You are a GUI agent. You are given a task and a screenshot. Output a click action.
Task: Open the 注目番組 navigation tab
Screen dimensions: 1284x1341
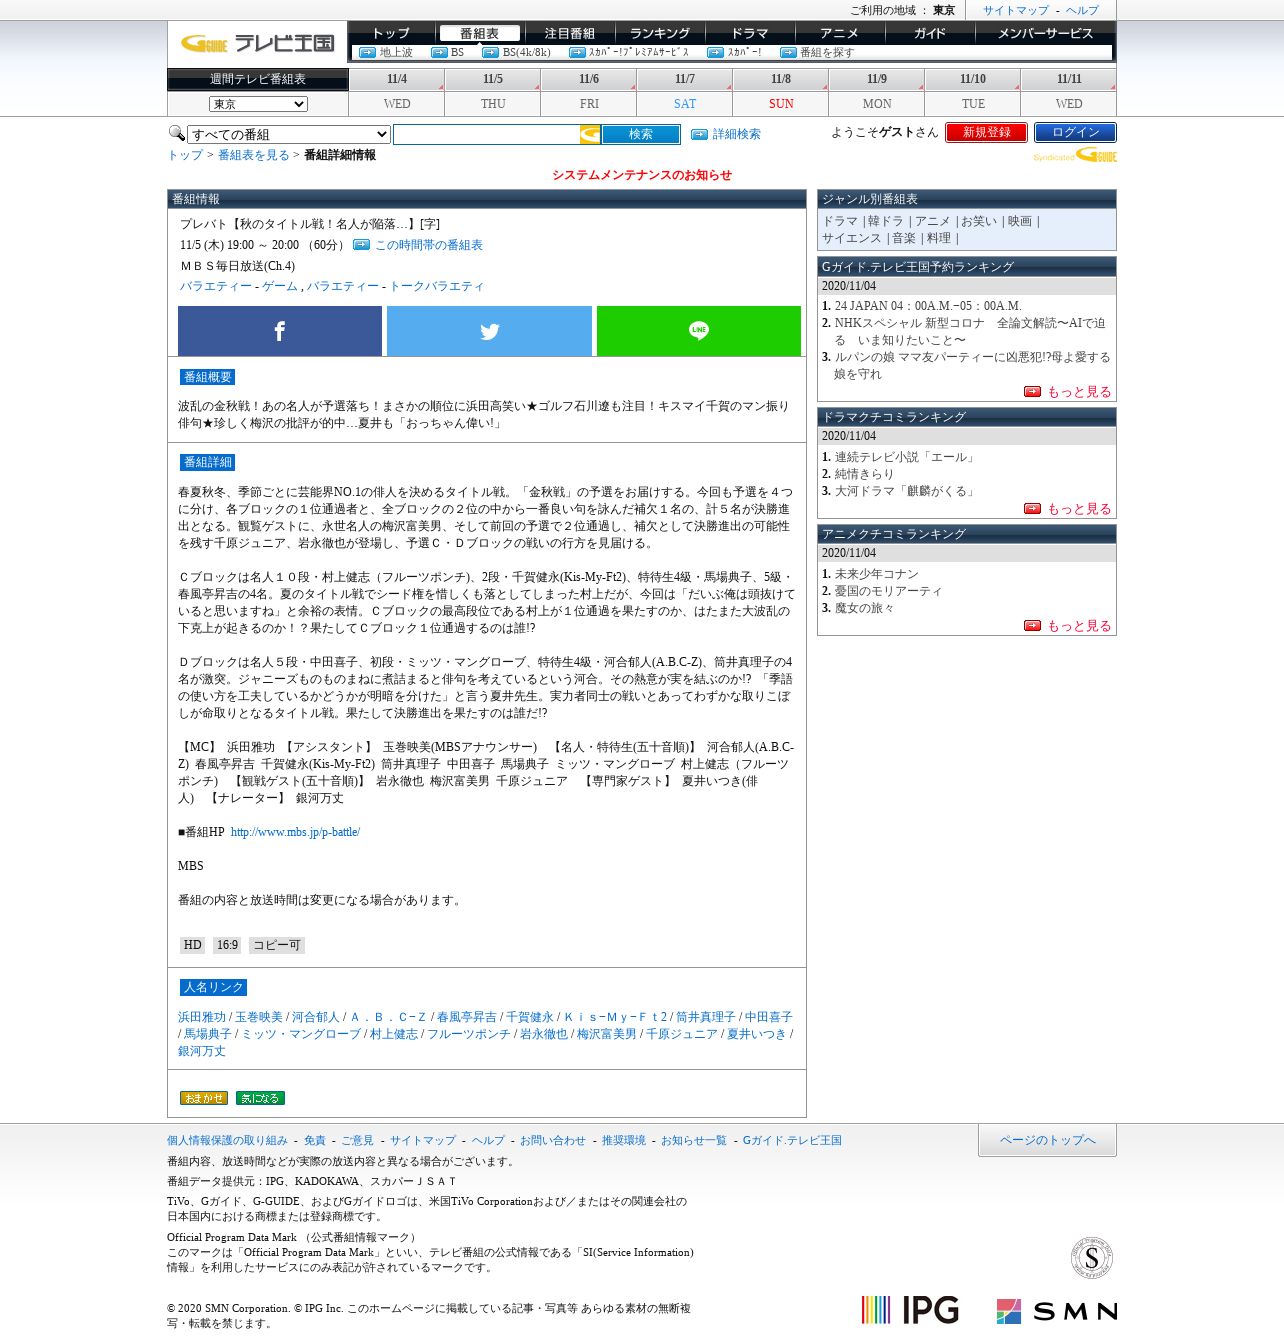(569, 33)
